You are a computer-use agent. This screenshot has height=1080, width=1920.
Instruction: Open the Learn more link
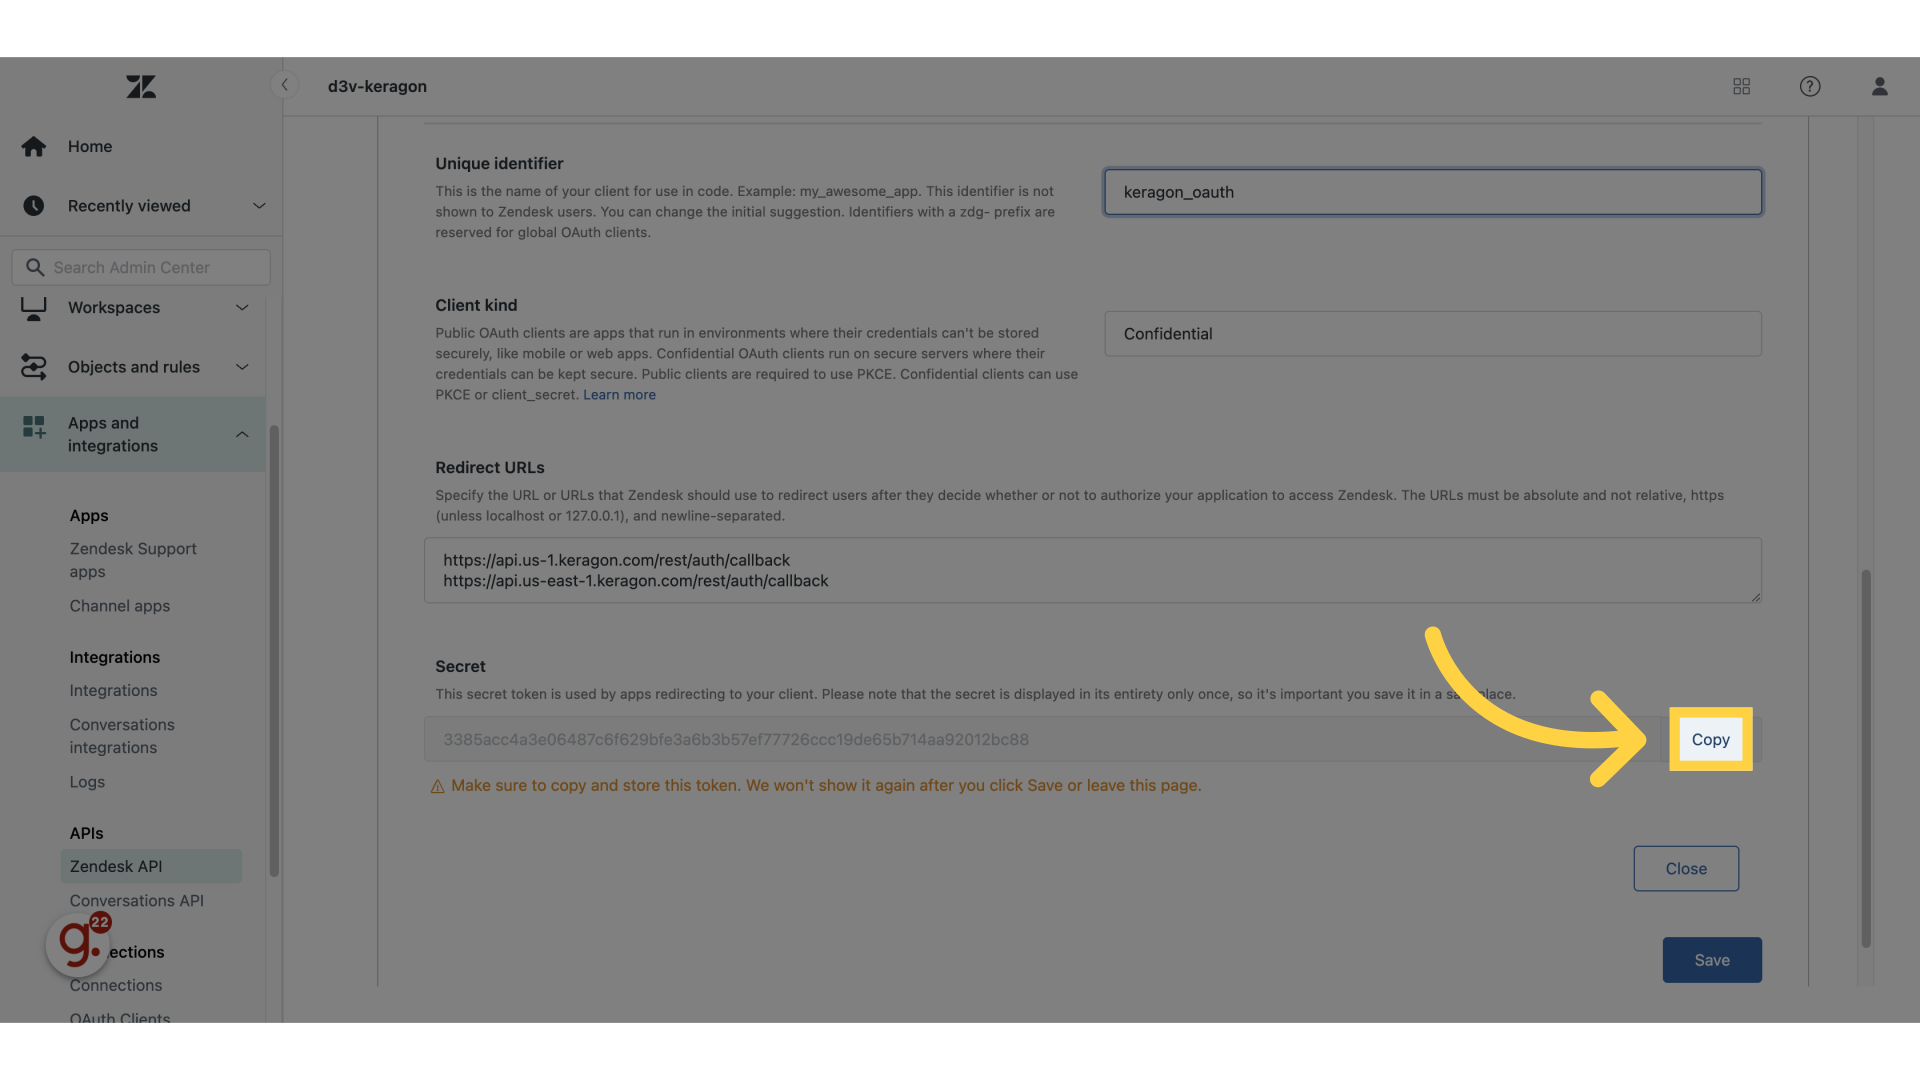point(619,395)
